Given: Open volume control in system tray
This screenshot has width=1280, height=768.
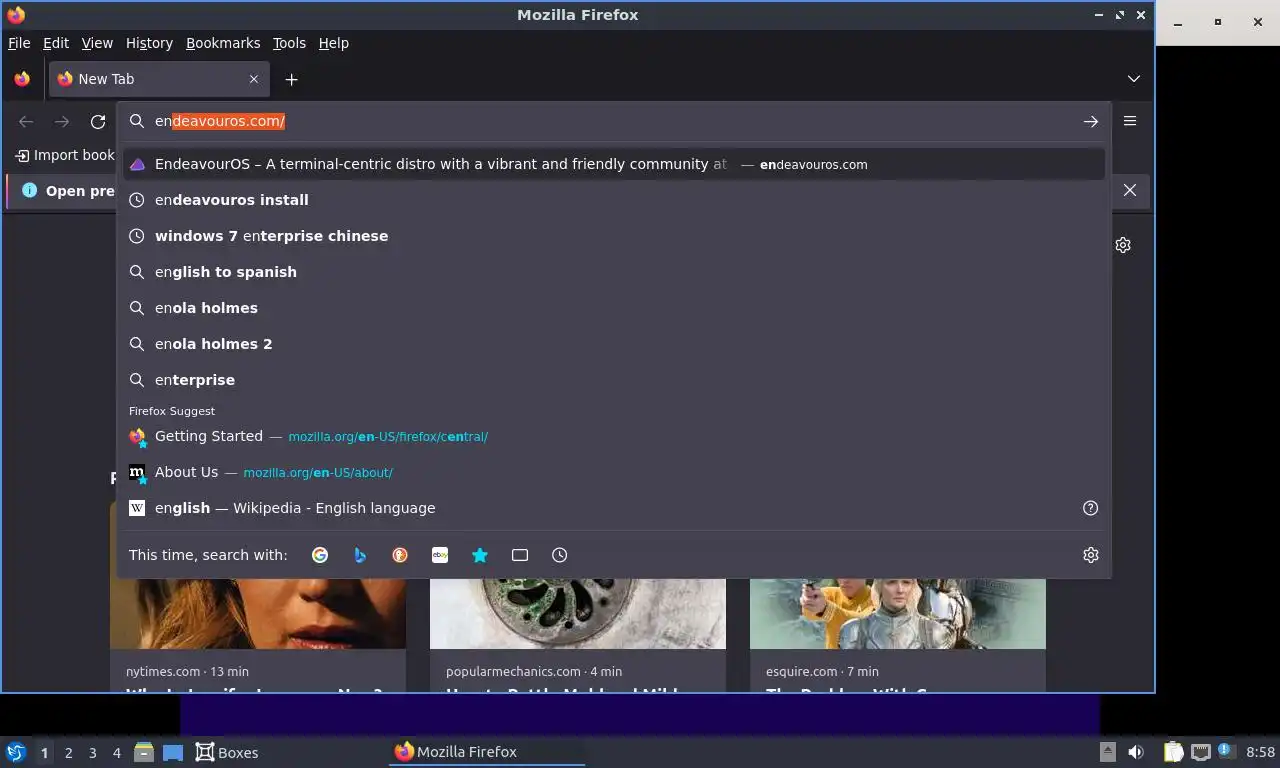Looking at the screenshot, I should [1136, 752].
